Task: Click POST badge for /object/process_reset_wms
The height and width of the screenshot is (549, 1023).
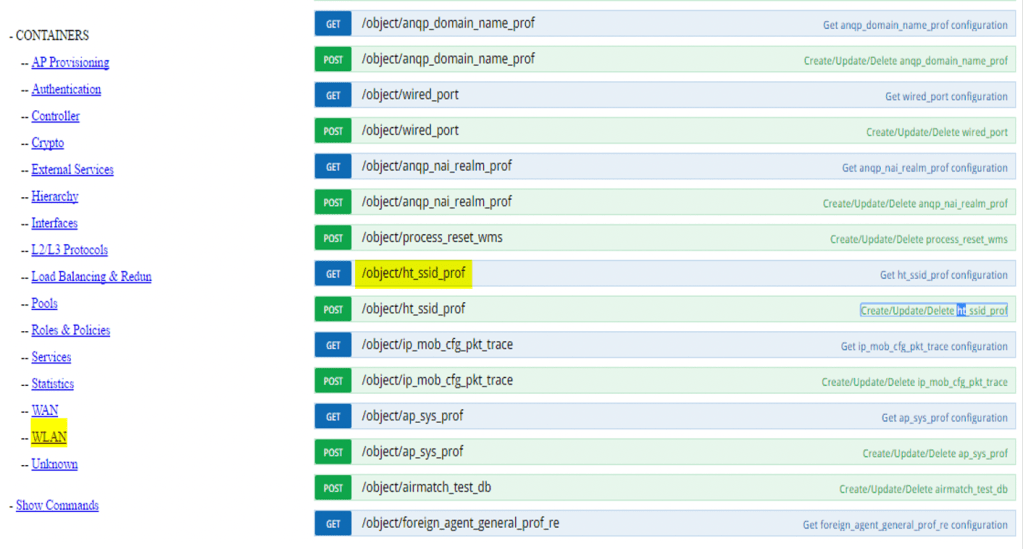Action: pos(333,238)
